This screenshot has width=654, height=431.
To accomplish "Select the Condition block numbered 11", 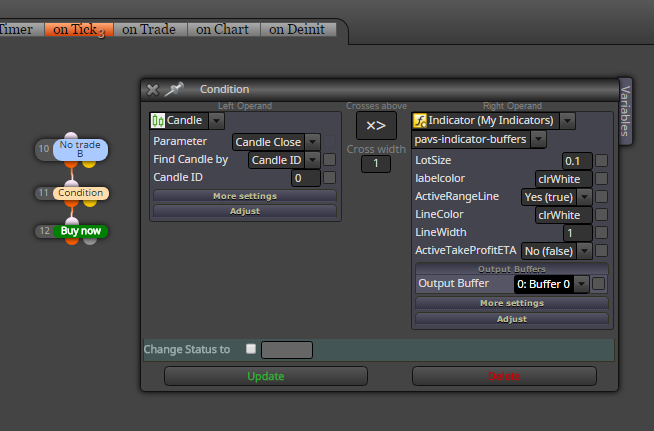I will [x=80, y=193].
